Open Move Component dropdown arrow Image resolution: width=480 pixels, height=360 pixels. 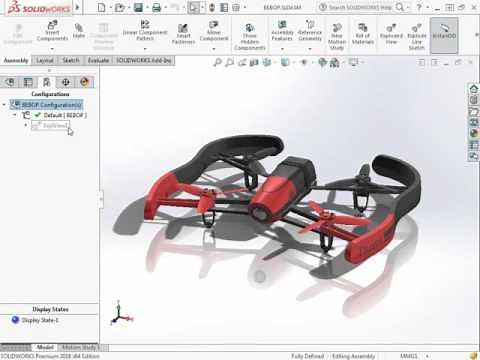coord(214,49)
